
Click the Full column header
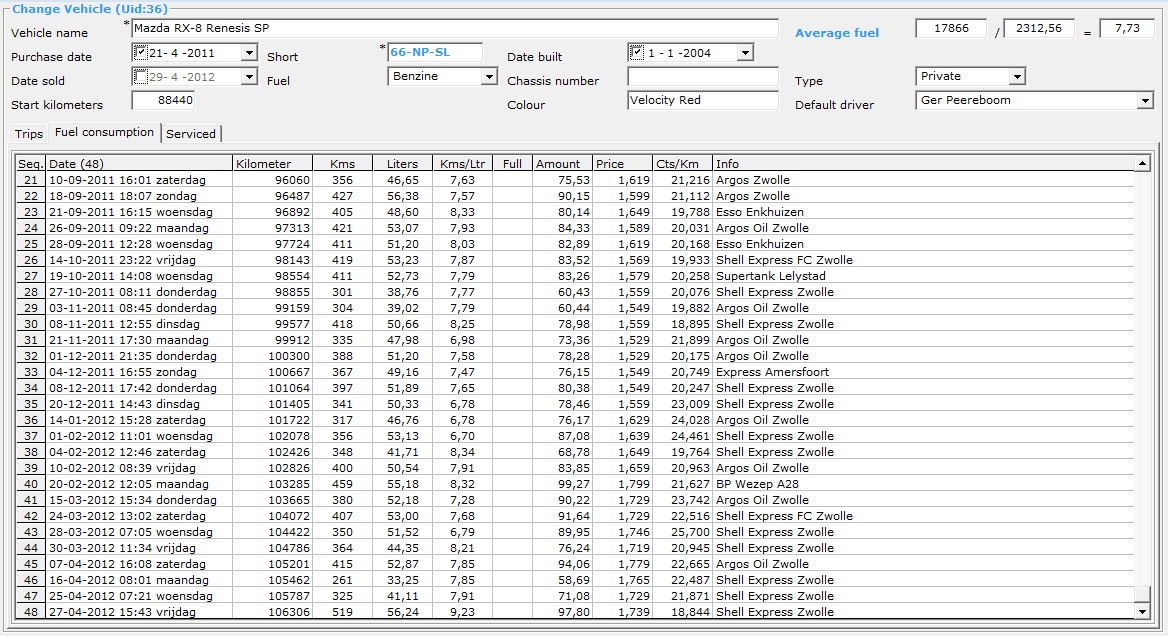512,164
